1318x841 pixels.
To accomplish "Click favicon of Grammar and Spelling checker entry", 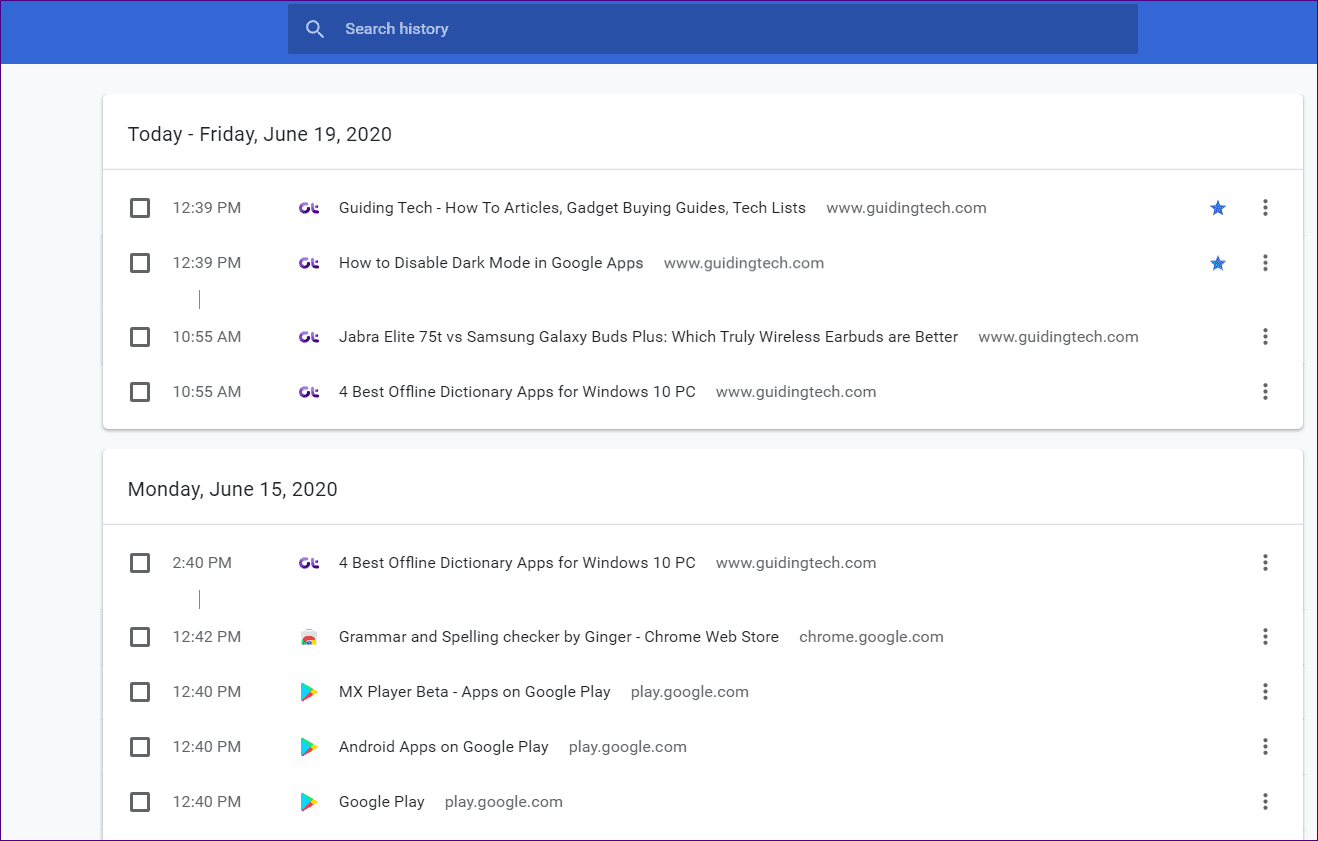I will pos(309,637).
